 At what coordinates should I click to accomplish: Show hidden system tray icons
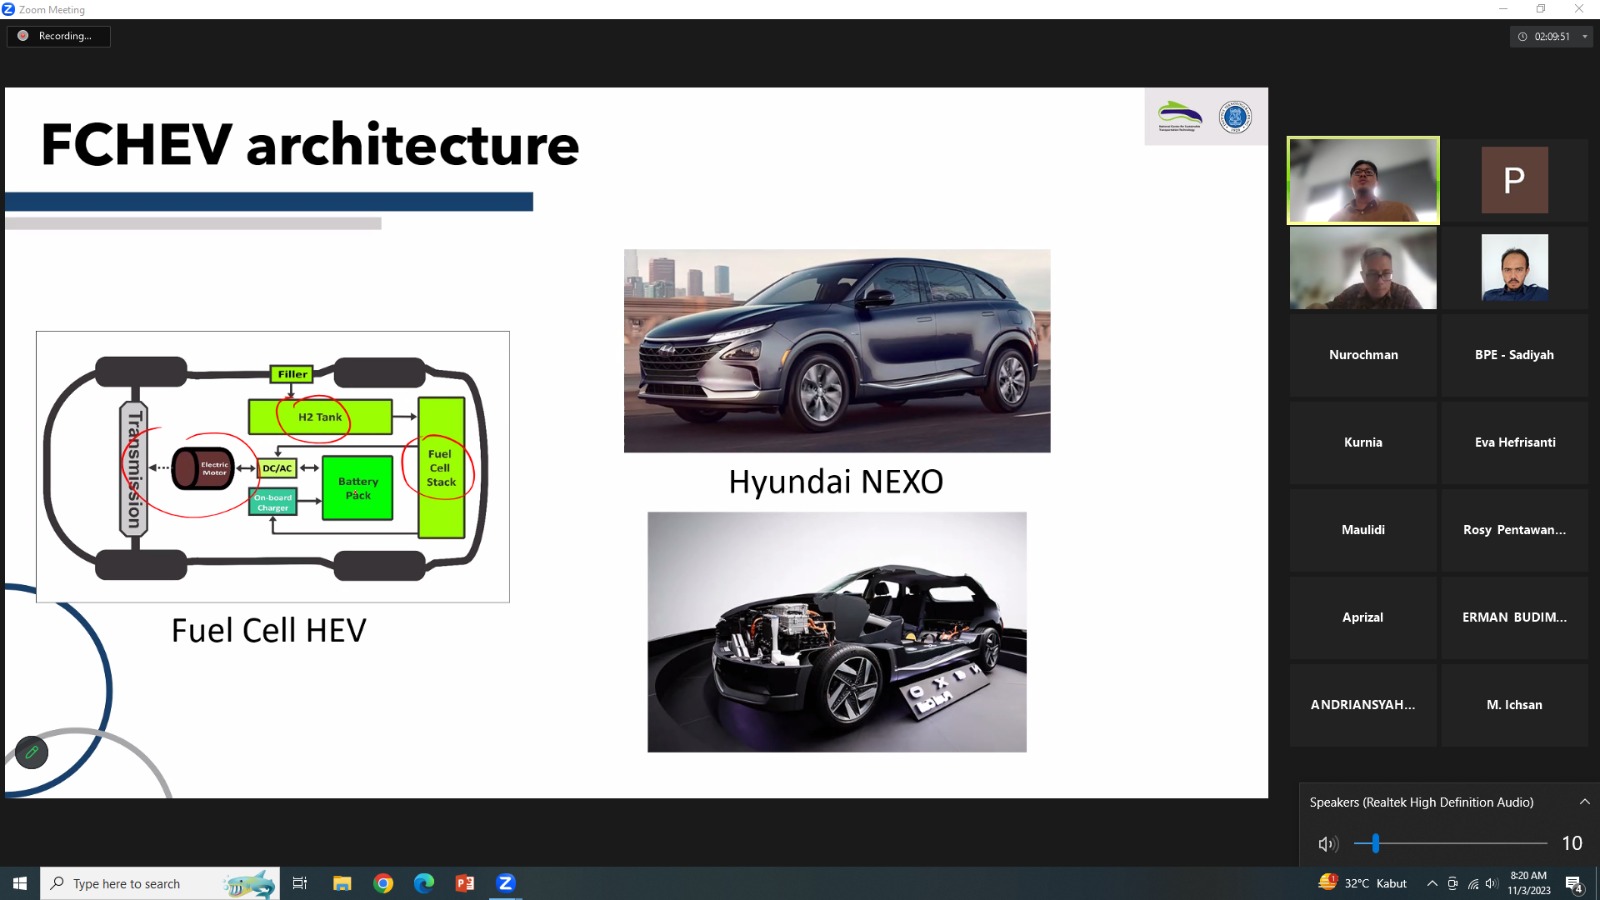click(x=1432, y=883)
